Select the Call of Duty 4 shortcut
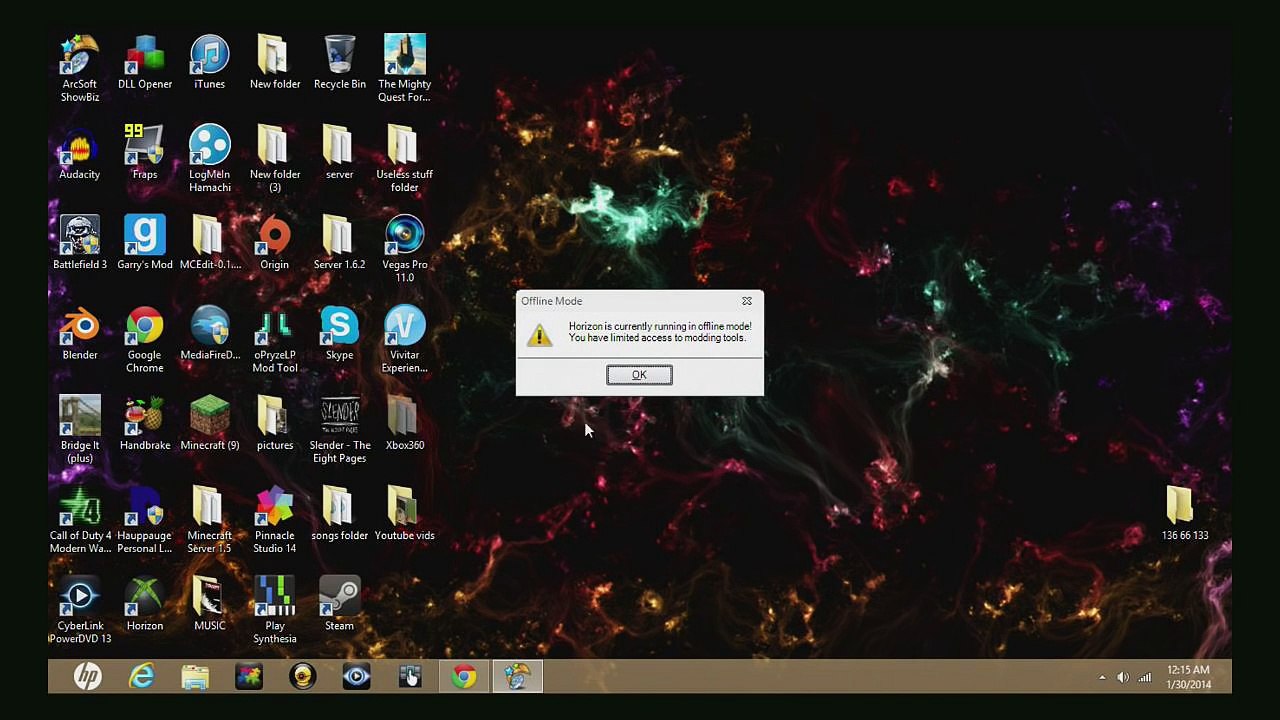Screen dimensions: 1280x720 pos(80,518)
